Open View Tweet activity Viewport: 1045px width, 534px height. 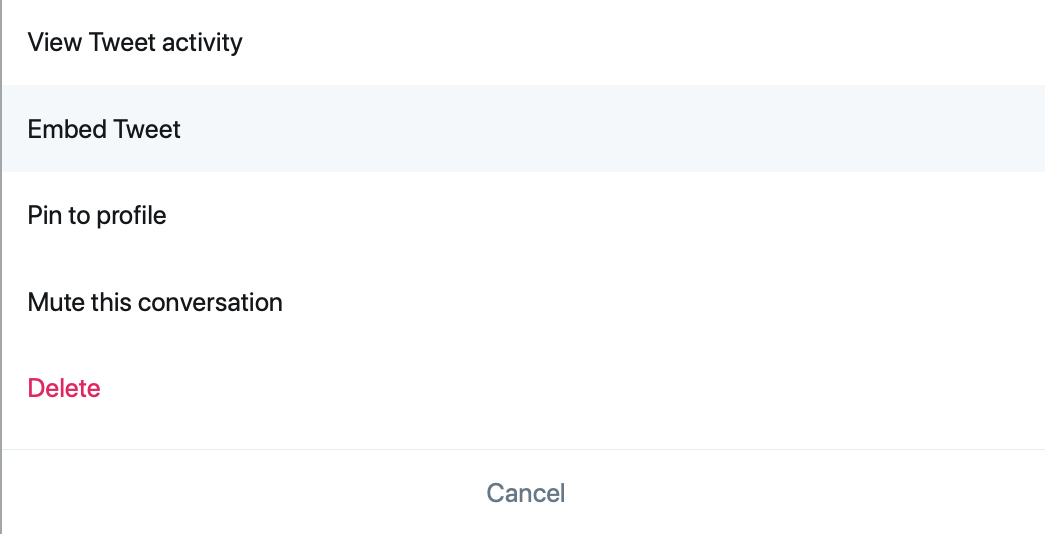pos(135,43)
